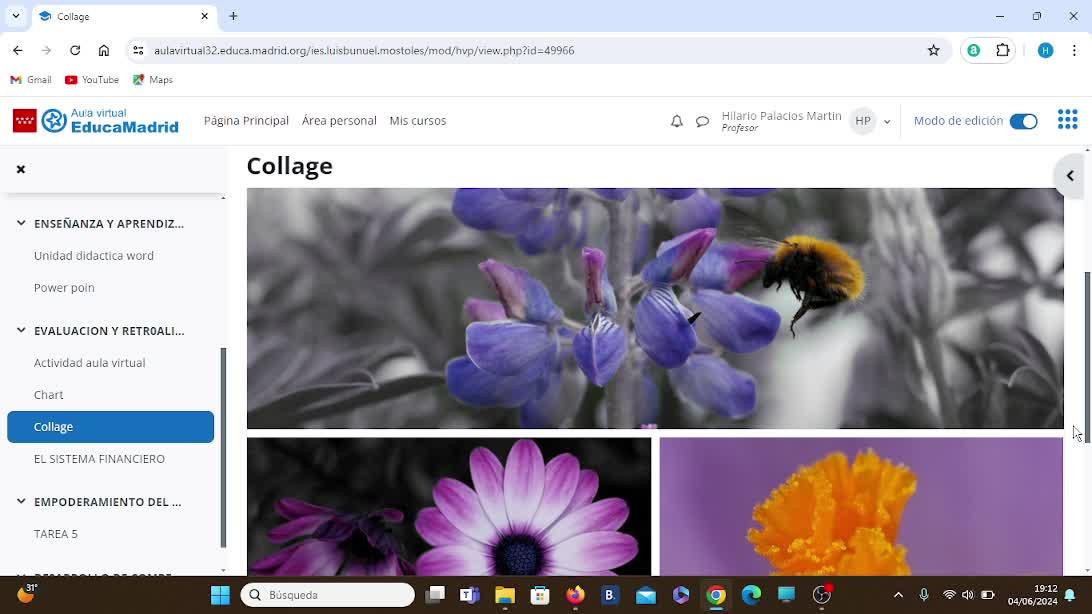Open Firefox from the taskbar
1092x614 pixels.
(575, 595)
